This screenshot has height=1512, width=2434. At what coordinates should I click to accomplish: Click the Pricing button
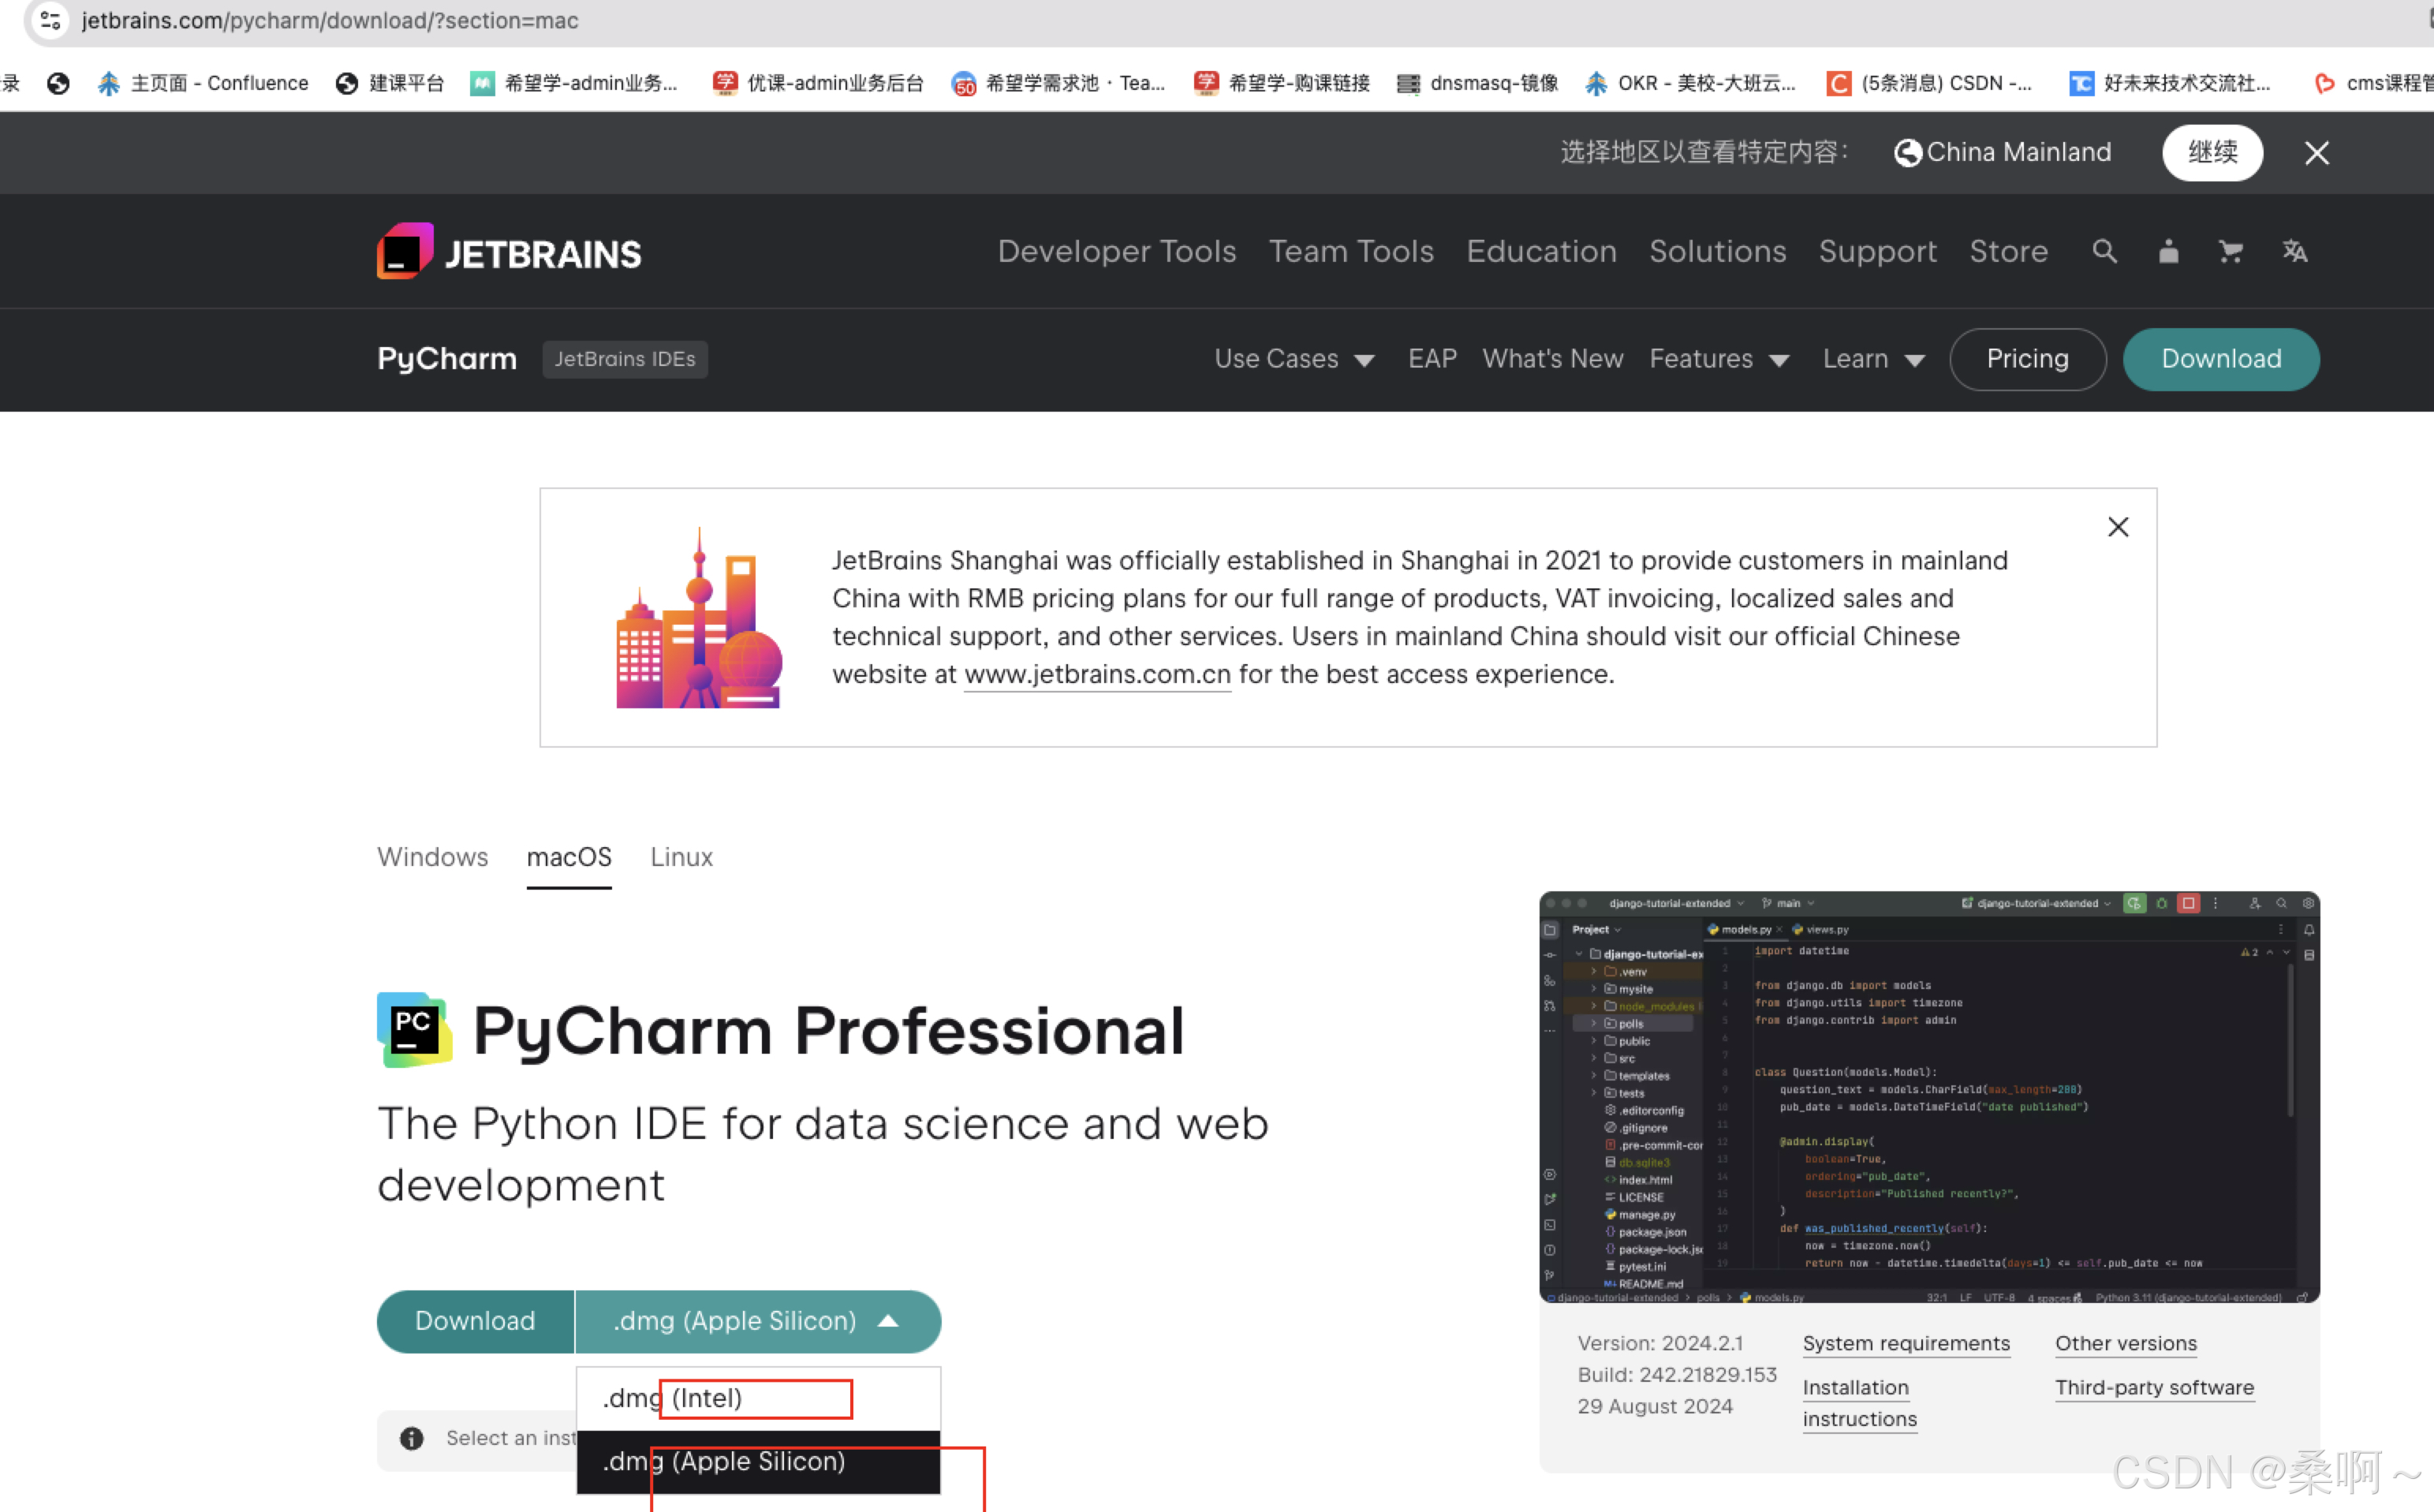[x=2027, y=359]
